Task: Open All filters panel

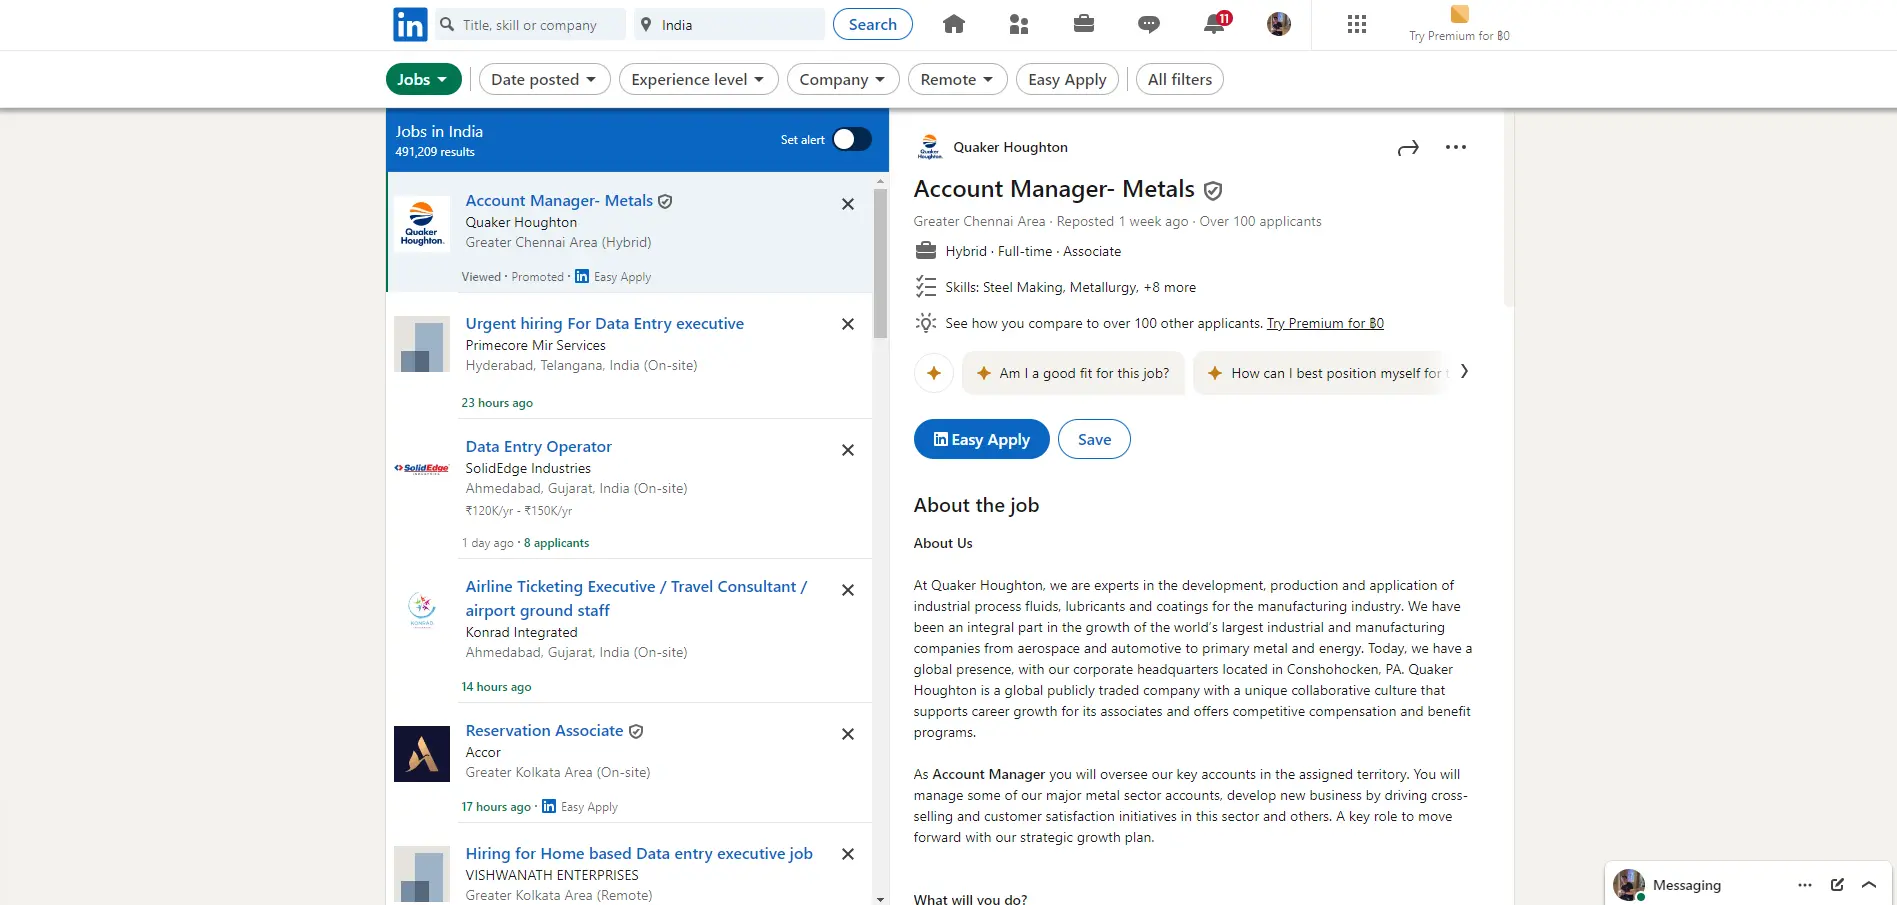Action: point(1180,79)
